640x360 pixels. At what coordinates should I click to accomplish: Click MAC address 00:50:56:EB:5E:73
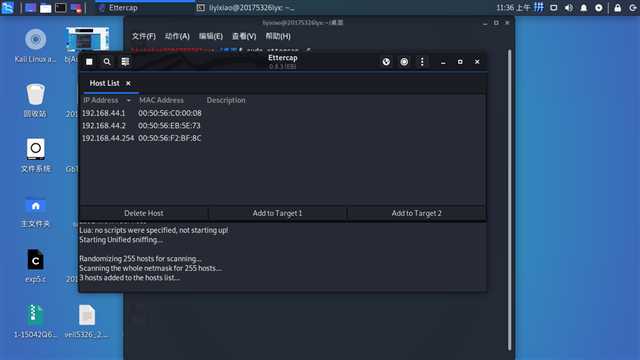pos(169,126)
